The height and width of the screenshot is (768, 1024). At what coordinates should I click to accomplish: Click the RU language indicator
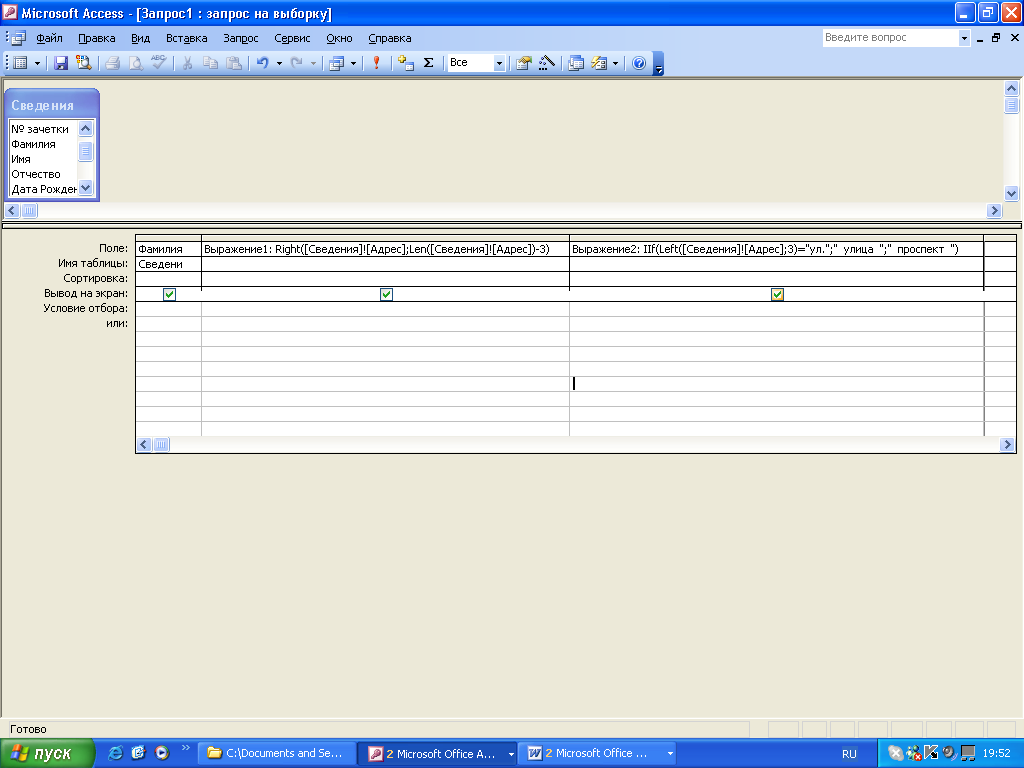[x=849, y=754]
